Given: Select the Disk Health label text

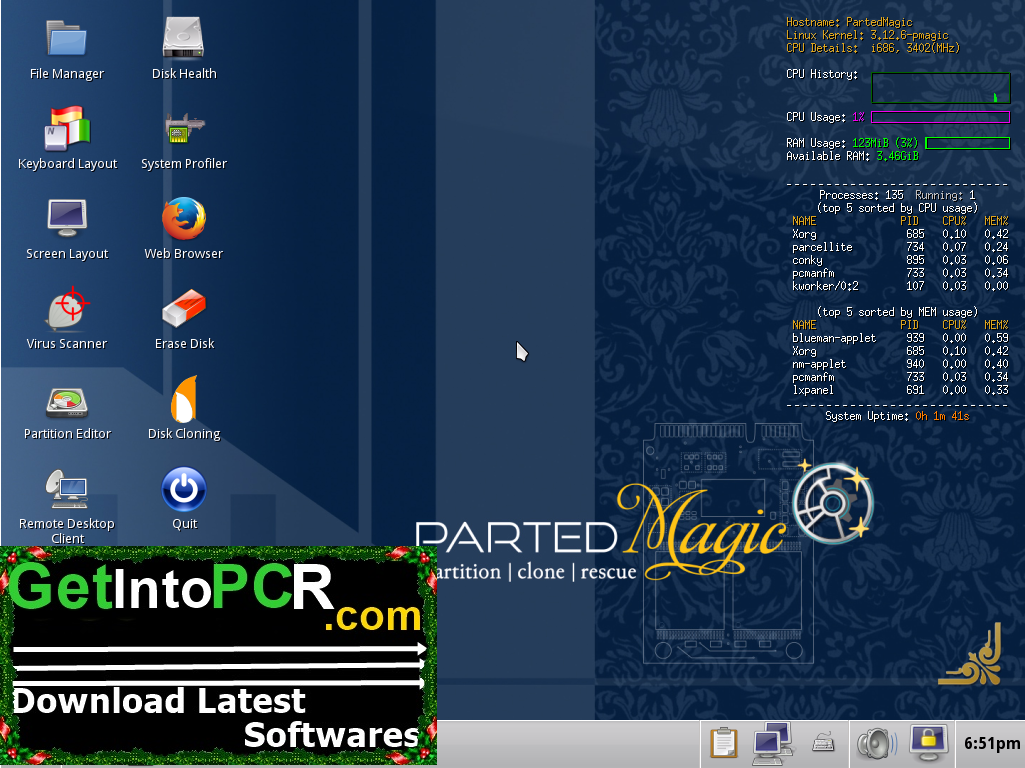Looking at the screenshot, I should point(184,74).
